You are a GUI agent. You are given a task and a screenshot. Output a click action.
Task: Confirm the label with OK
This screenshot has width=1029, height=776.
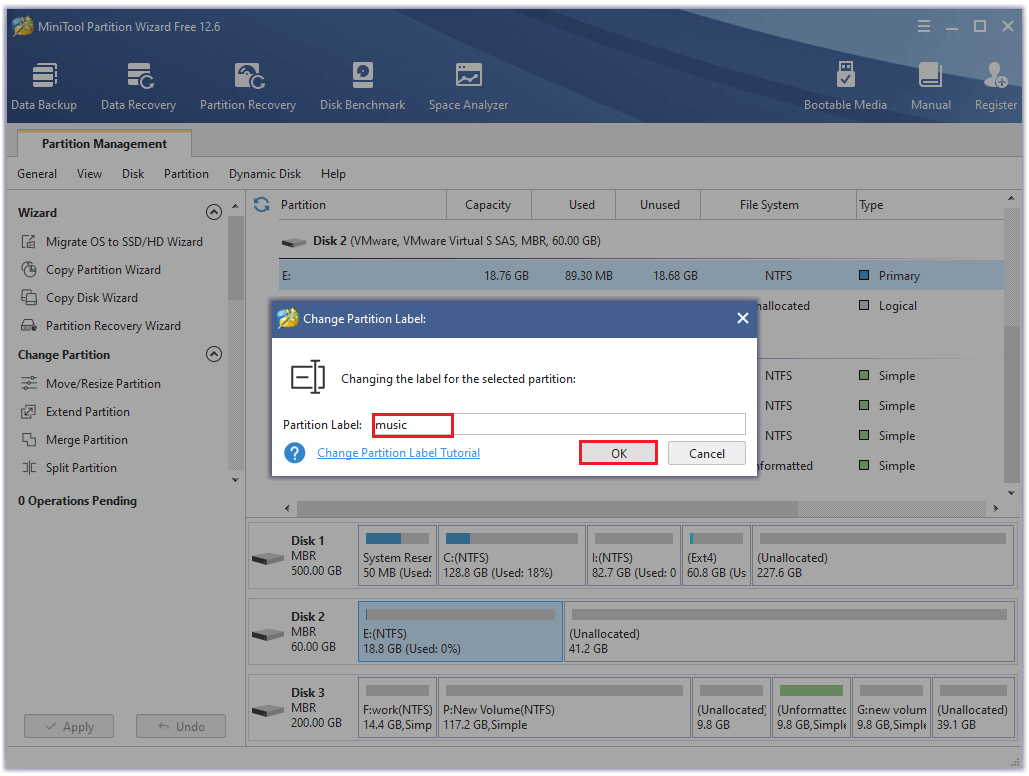[619, 453]
